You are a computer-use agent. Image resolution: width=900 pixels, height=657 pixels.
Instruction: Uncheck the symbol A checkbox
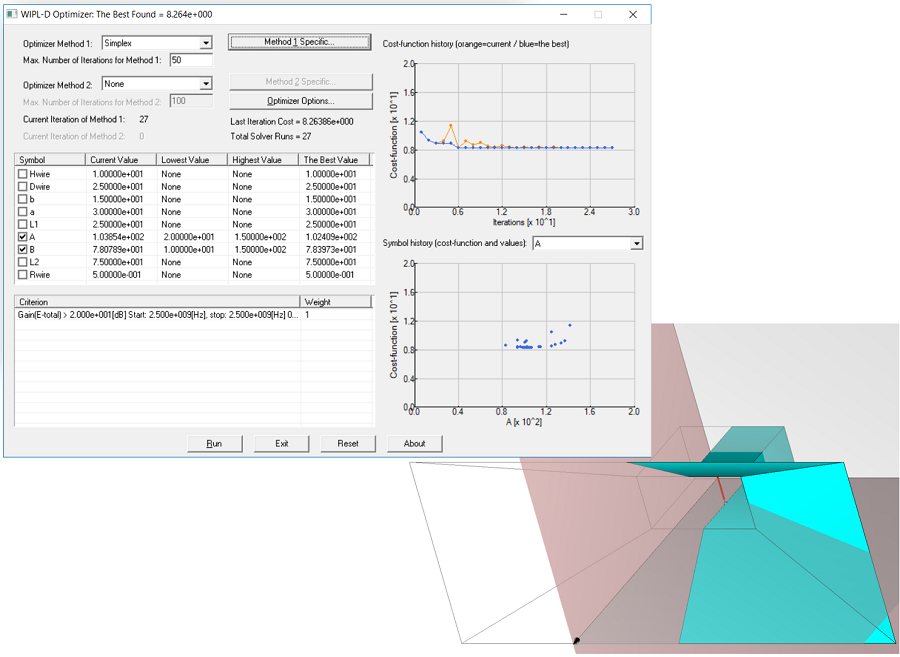[22, 236]
